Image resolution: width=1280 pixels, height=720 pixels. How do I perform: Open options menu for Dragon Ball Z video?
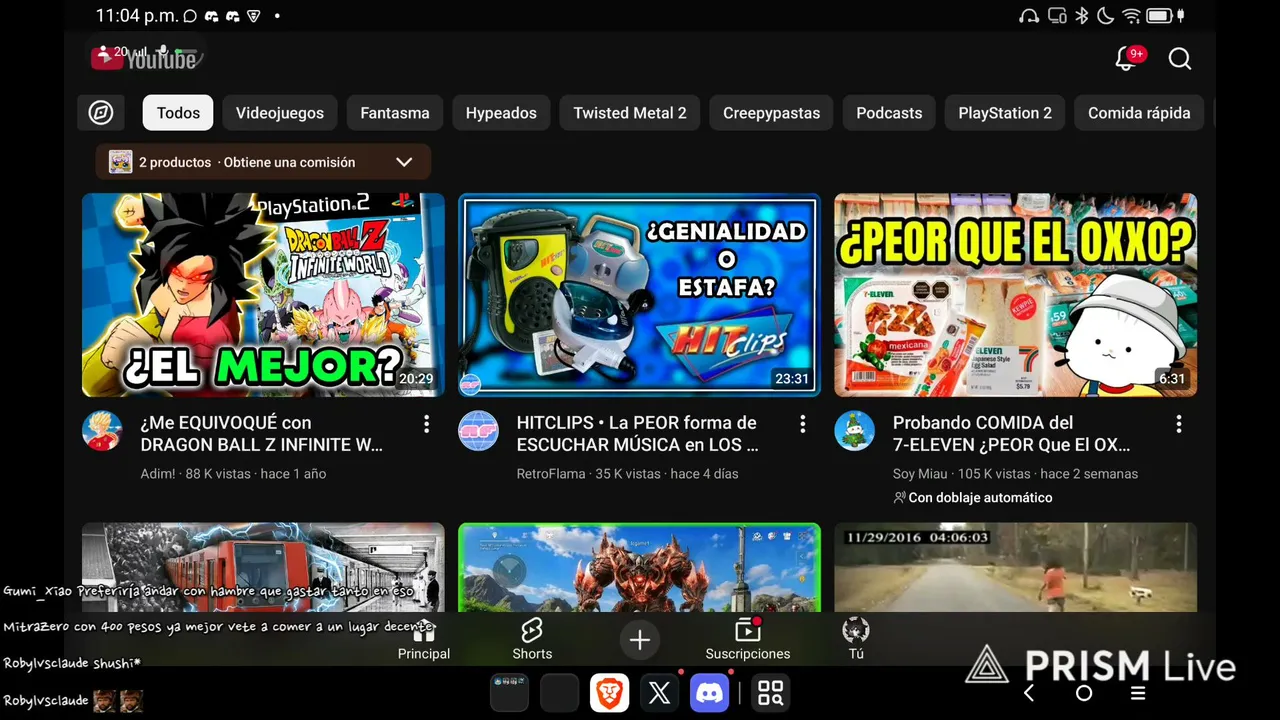pyautogui.click(x=426, y=424)
